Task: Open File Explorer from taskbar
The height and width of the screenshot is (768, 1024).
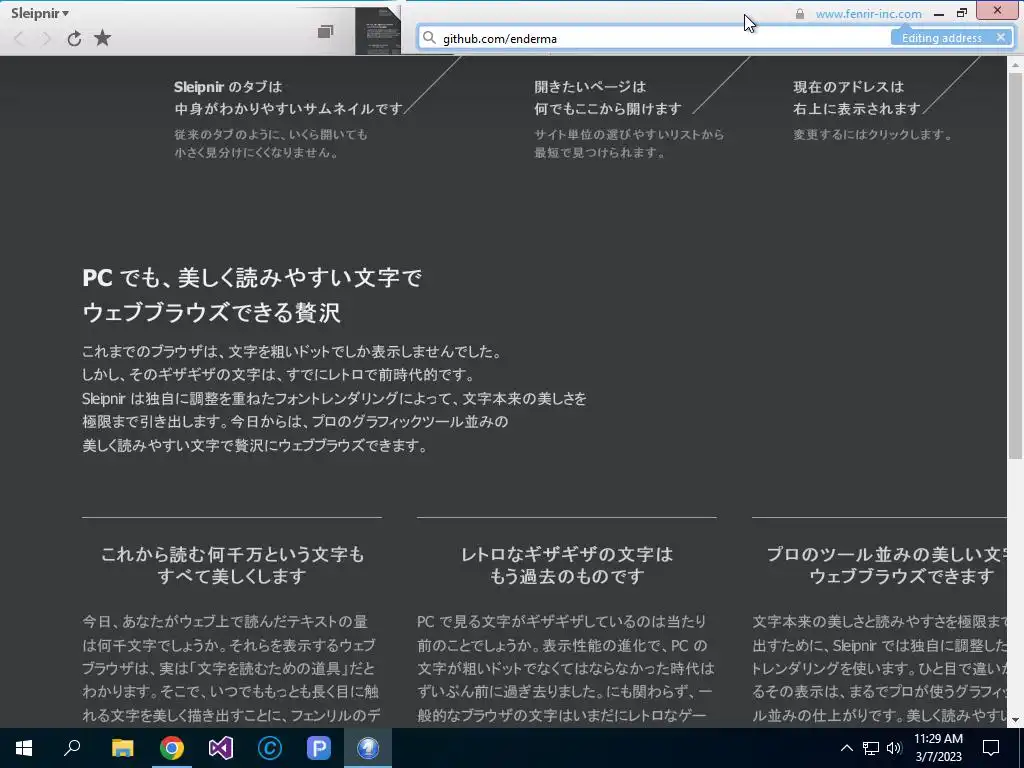Action: tap(122, 748)
